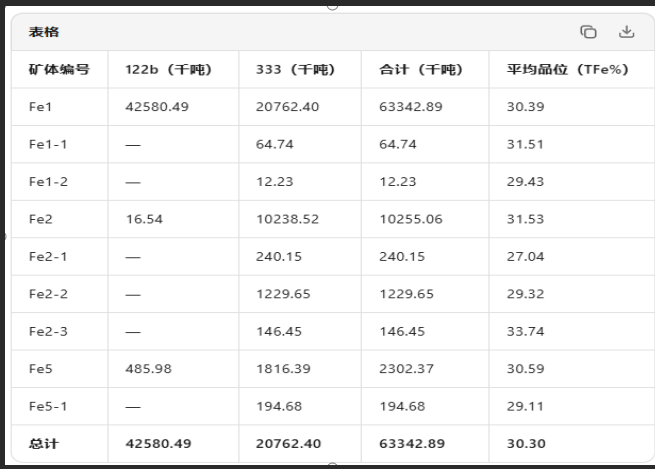Click the 合计（千吨） column header
655x469 pixels.
421,69
